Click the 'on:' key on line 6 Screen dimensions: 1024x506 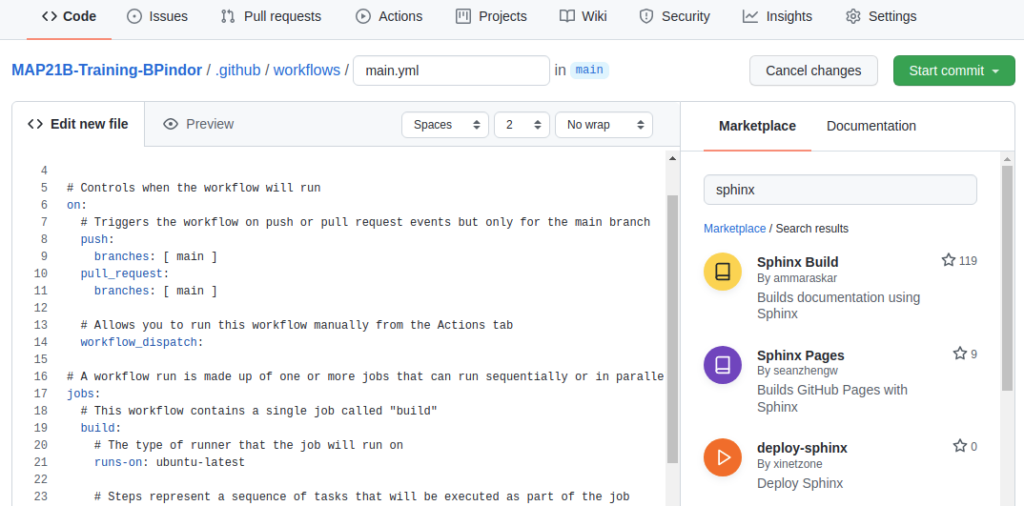coord(77,205)
